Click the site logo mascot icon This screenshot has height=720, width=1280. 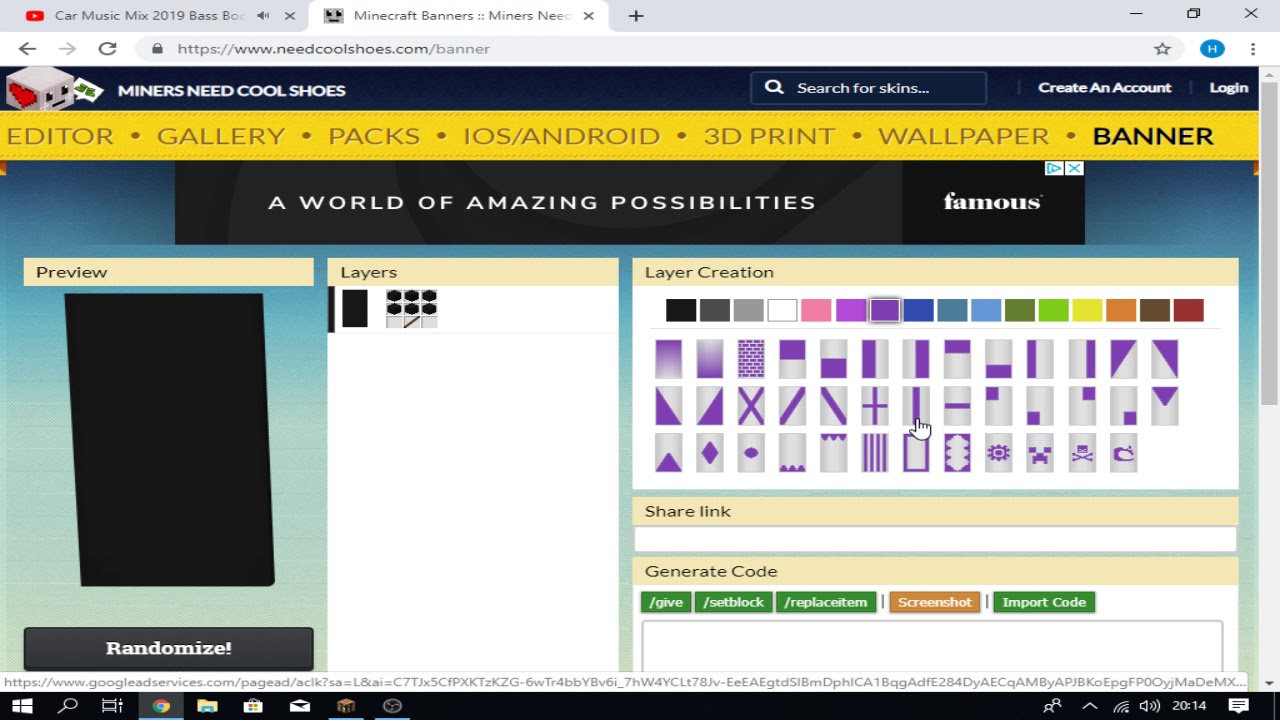coord(54,90)
